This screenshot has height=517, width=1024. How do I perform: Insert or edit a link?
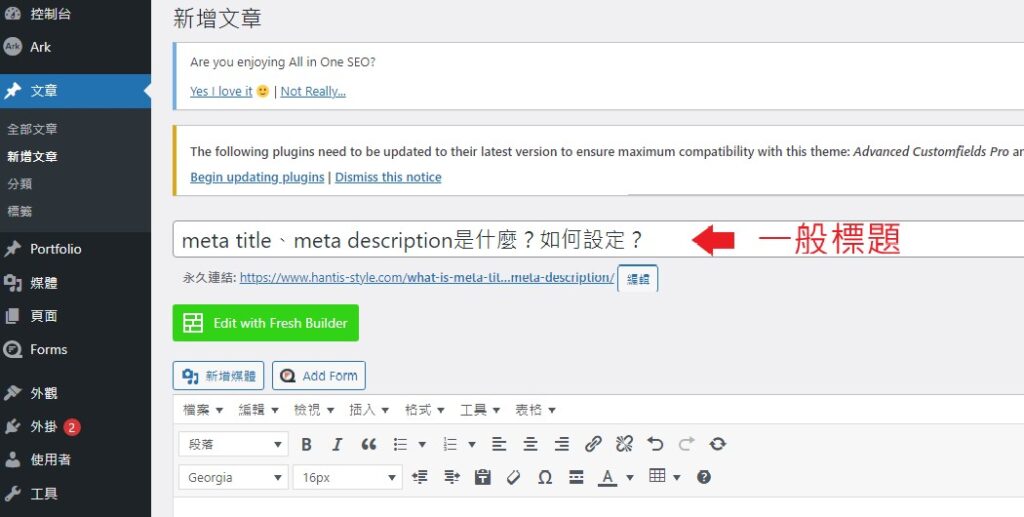593,445
